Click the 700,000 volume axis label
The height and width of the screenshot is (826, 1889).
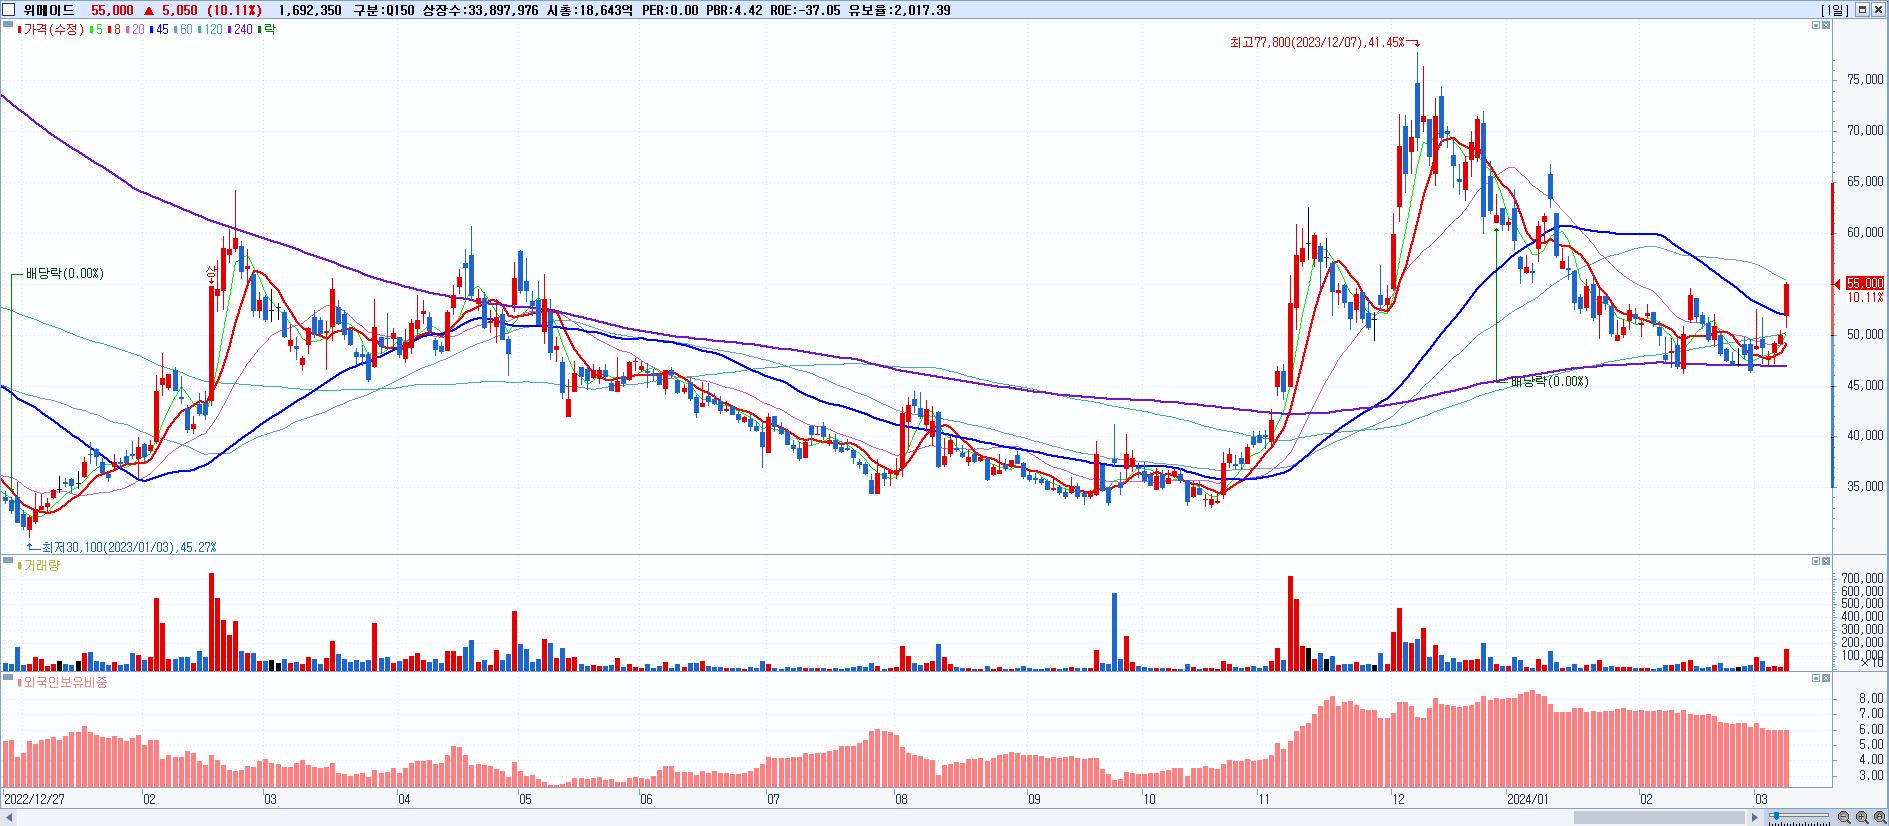[x=1861, y=578]
